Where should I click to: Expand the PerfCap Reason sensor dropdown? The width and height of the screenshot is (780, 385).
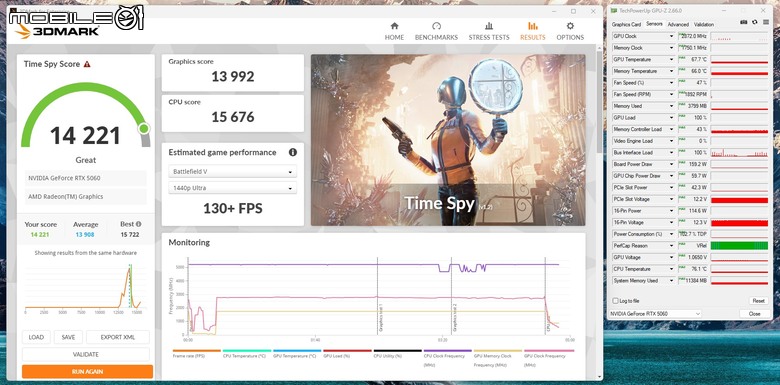pos(672,246)
